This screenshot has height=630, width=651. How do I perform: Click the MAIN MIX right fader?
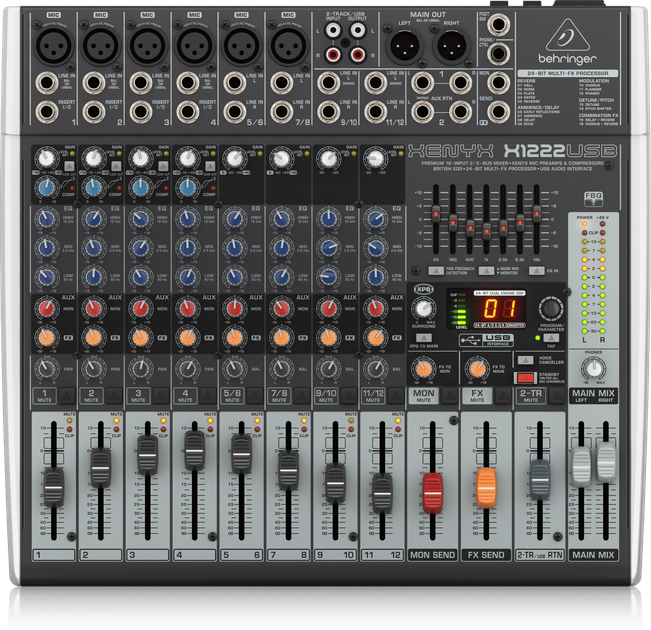(x=606, y=463)
